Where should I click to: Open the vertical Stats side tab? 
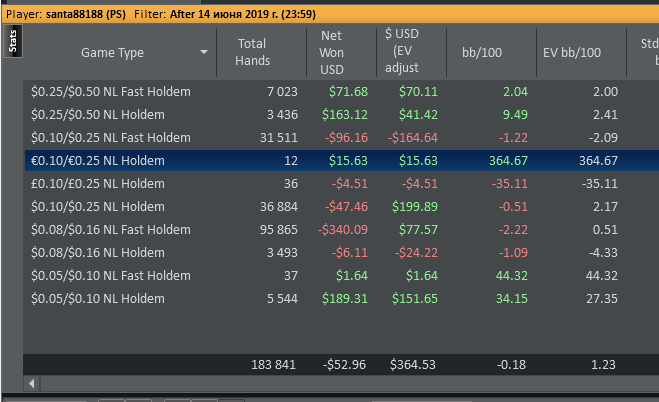[13, 41]
